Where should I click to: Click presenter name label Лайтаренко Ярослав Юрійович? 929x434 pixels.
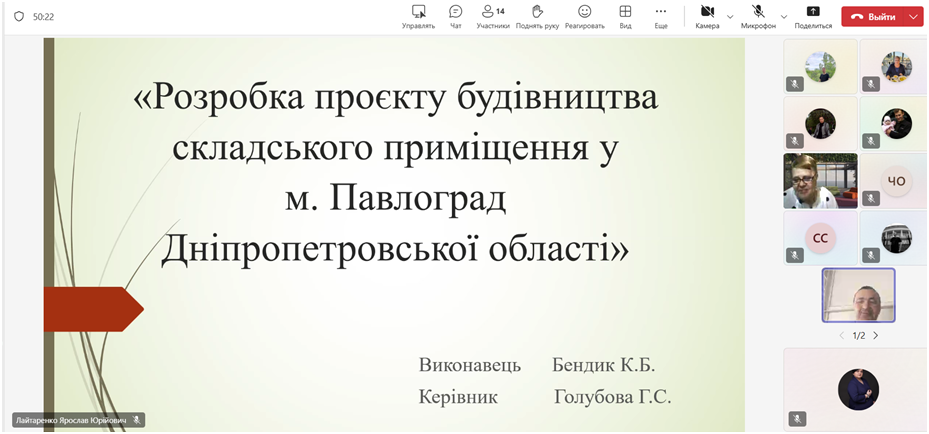coord(70,420)
